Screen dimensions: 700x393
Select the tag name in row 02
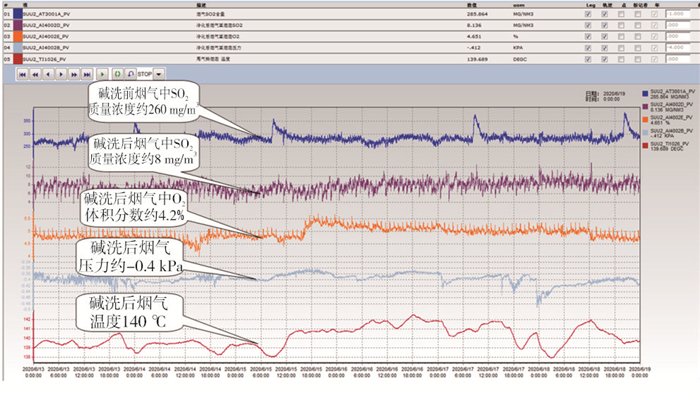tap(46, 25)
